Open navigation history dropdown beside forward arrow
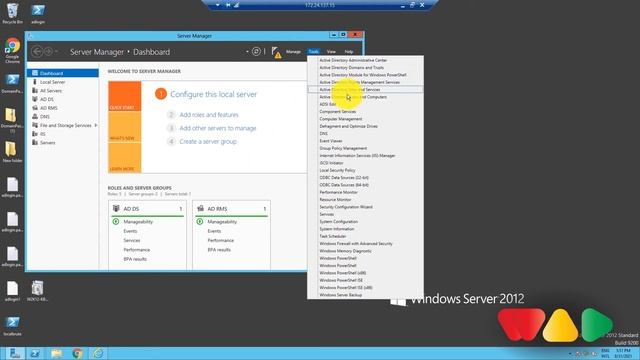The image size is (640, 360). [56, 52]
